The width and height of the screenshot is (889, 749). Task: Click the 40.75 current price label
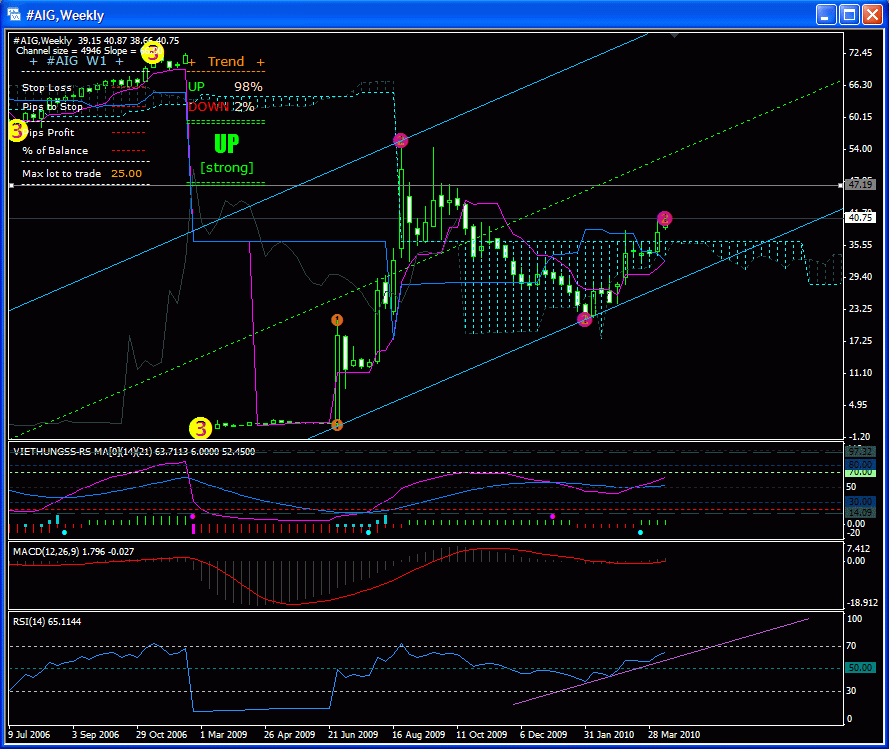[x=859, y=218]
